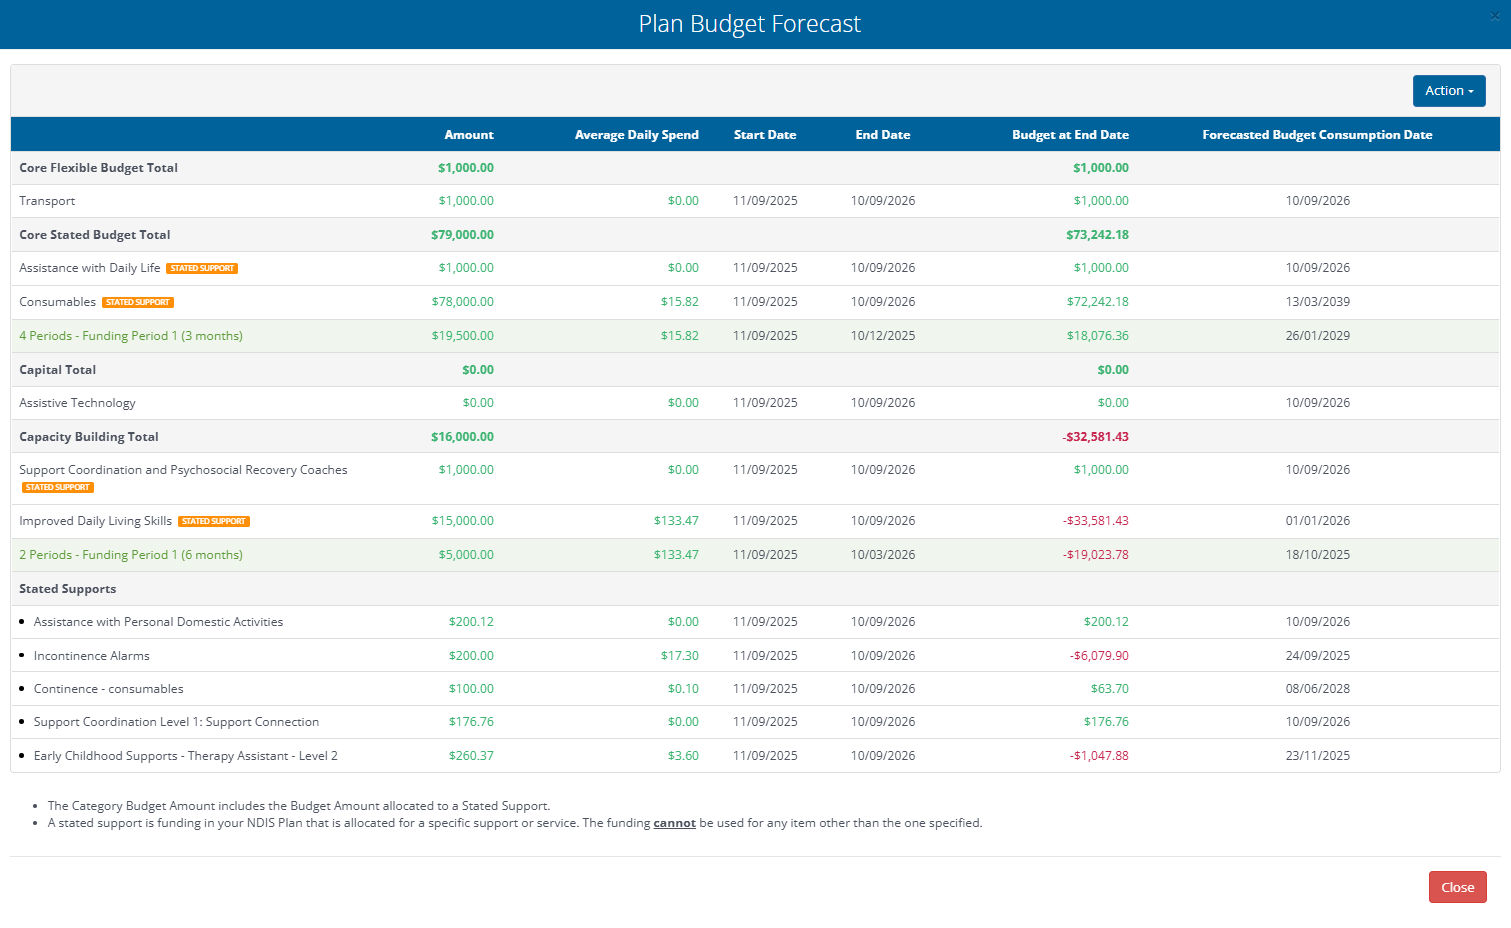Select the Transport budget row
Viewport: 1511px width, 928px height.
tap(47, 201)
